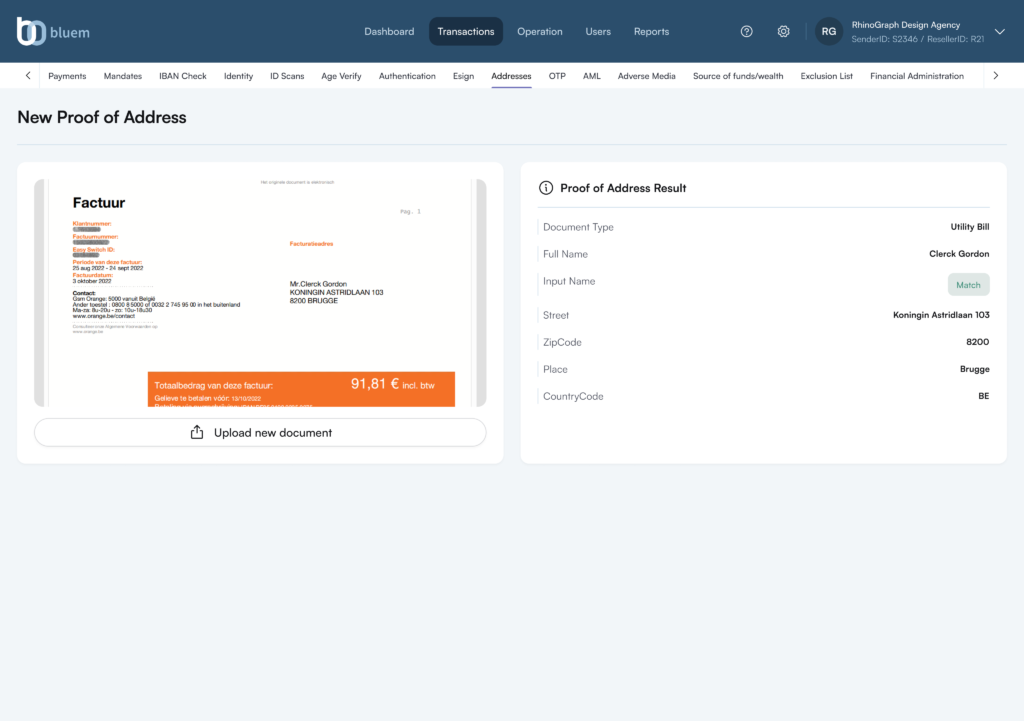
Task: Select the ID Scans tab
Action: tap(287, 76)
